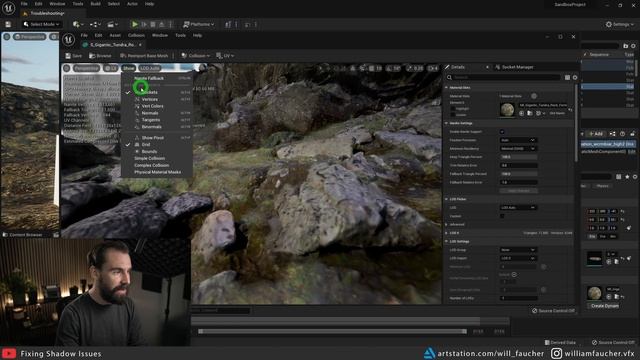Collapse LOD Settings section
Viewport: 640px width, 360px height.
coord(447,241)
